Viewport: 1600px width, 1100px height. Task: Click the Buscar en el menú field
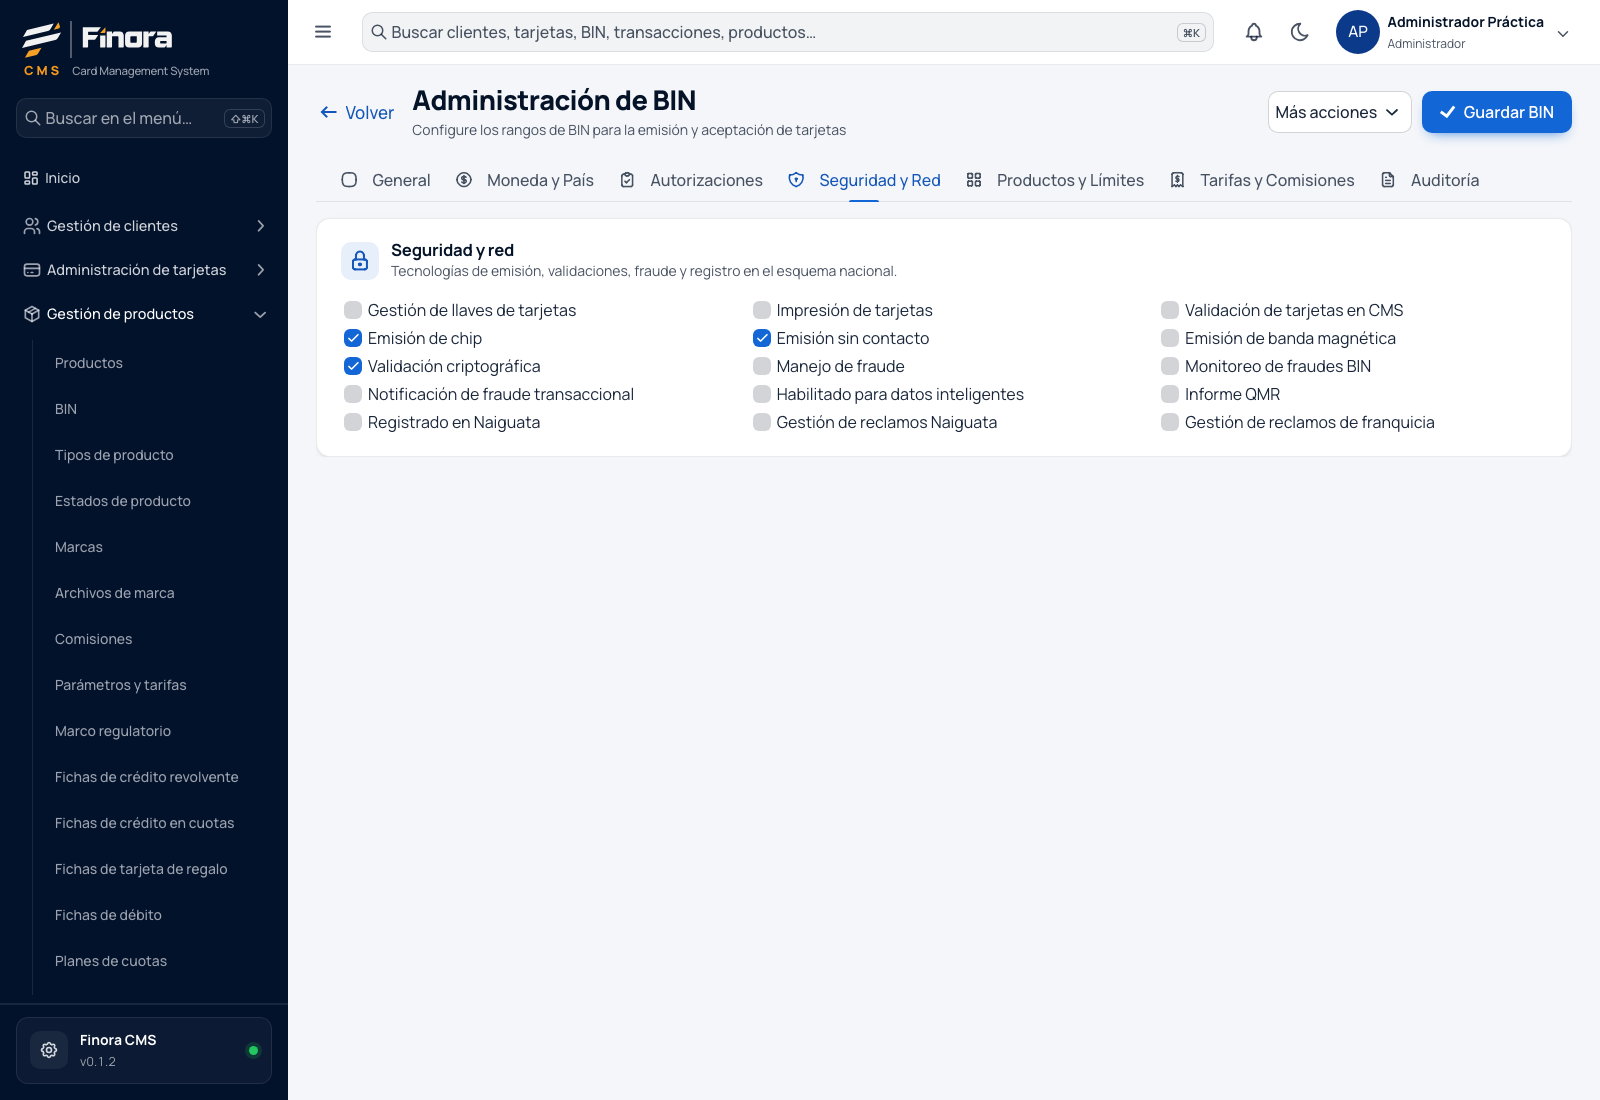tap(144, 118)
